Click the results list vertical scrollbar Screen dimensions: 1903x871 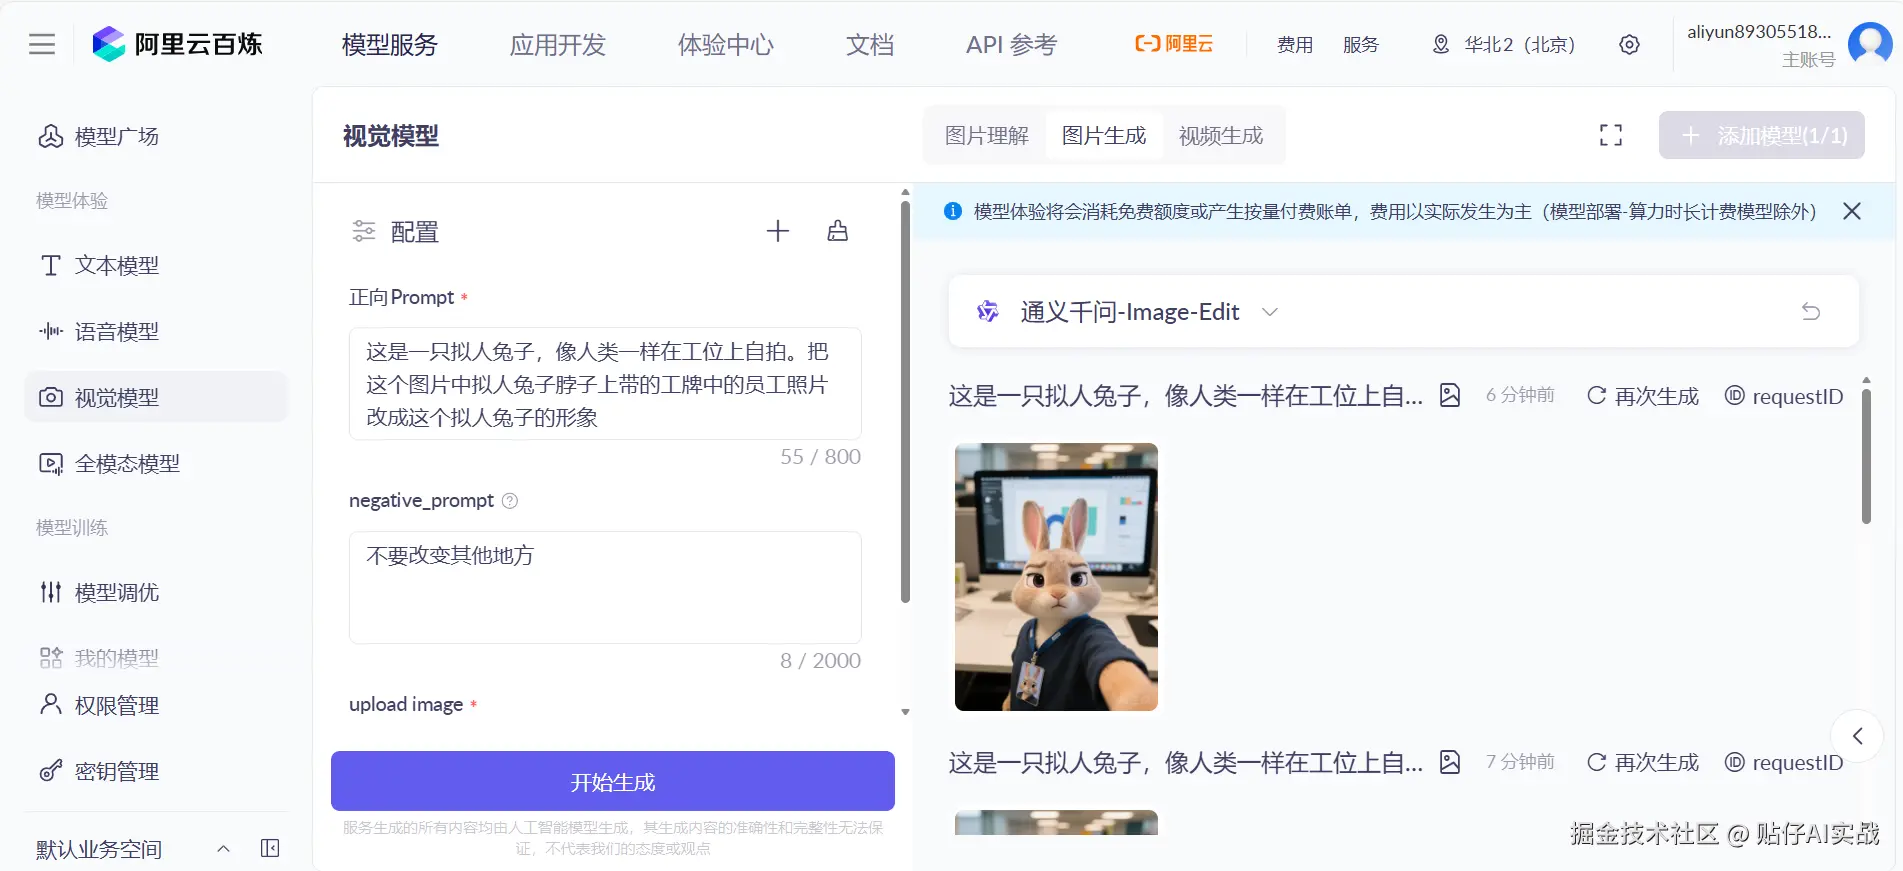[x=1866, y=455]
